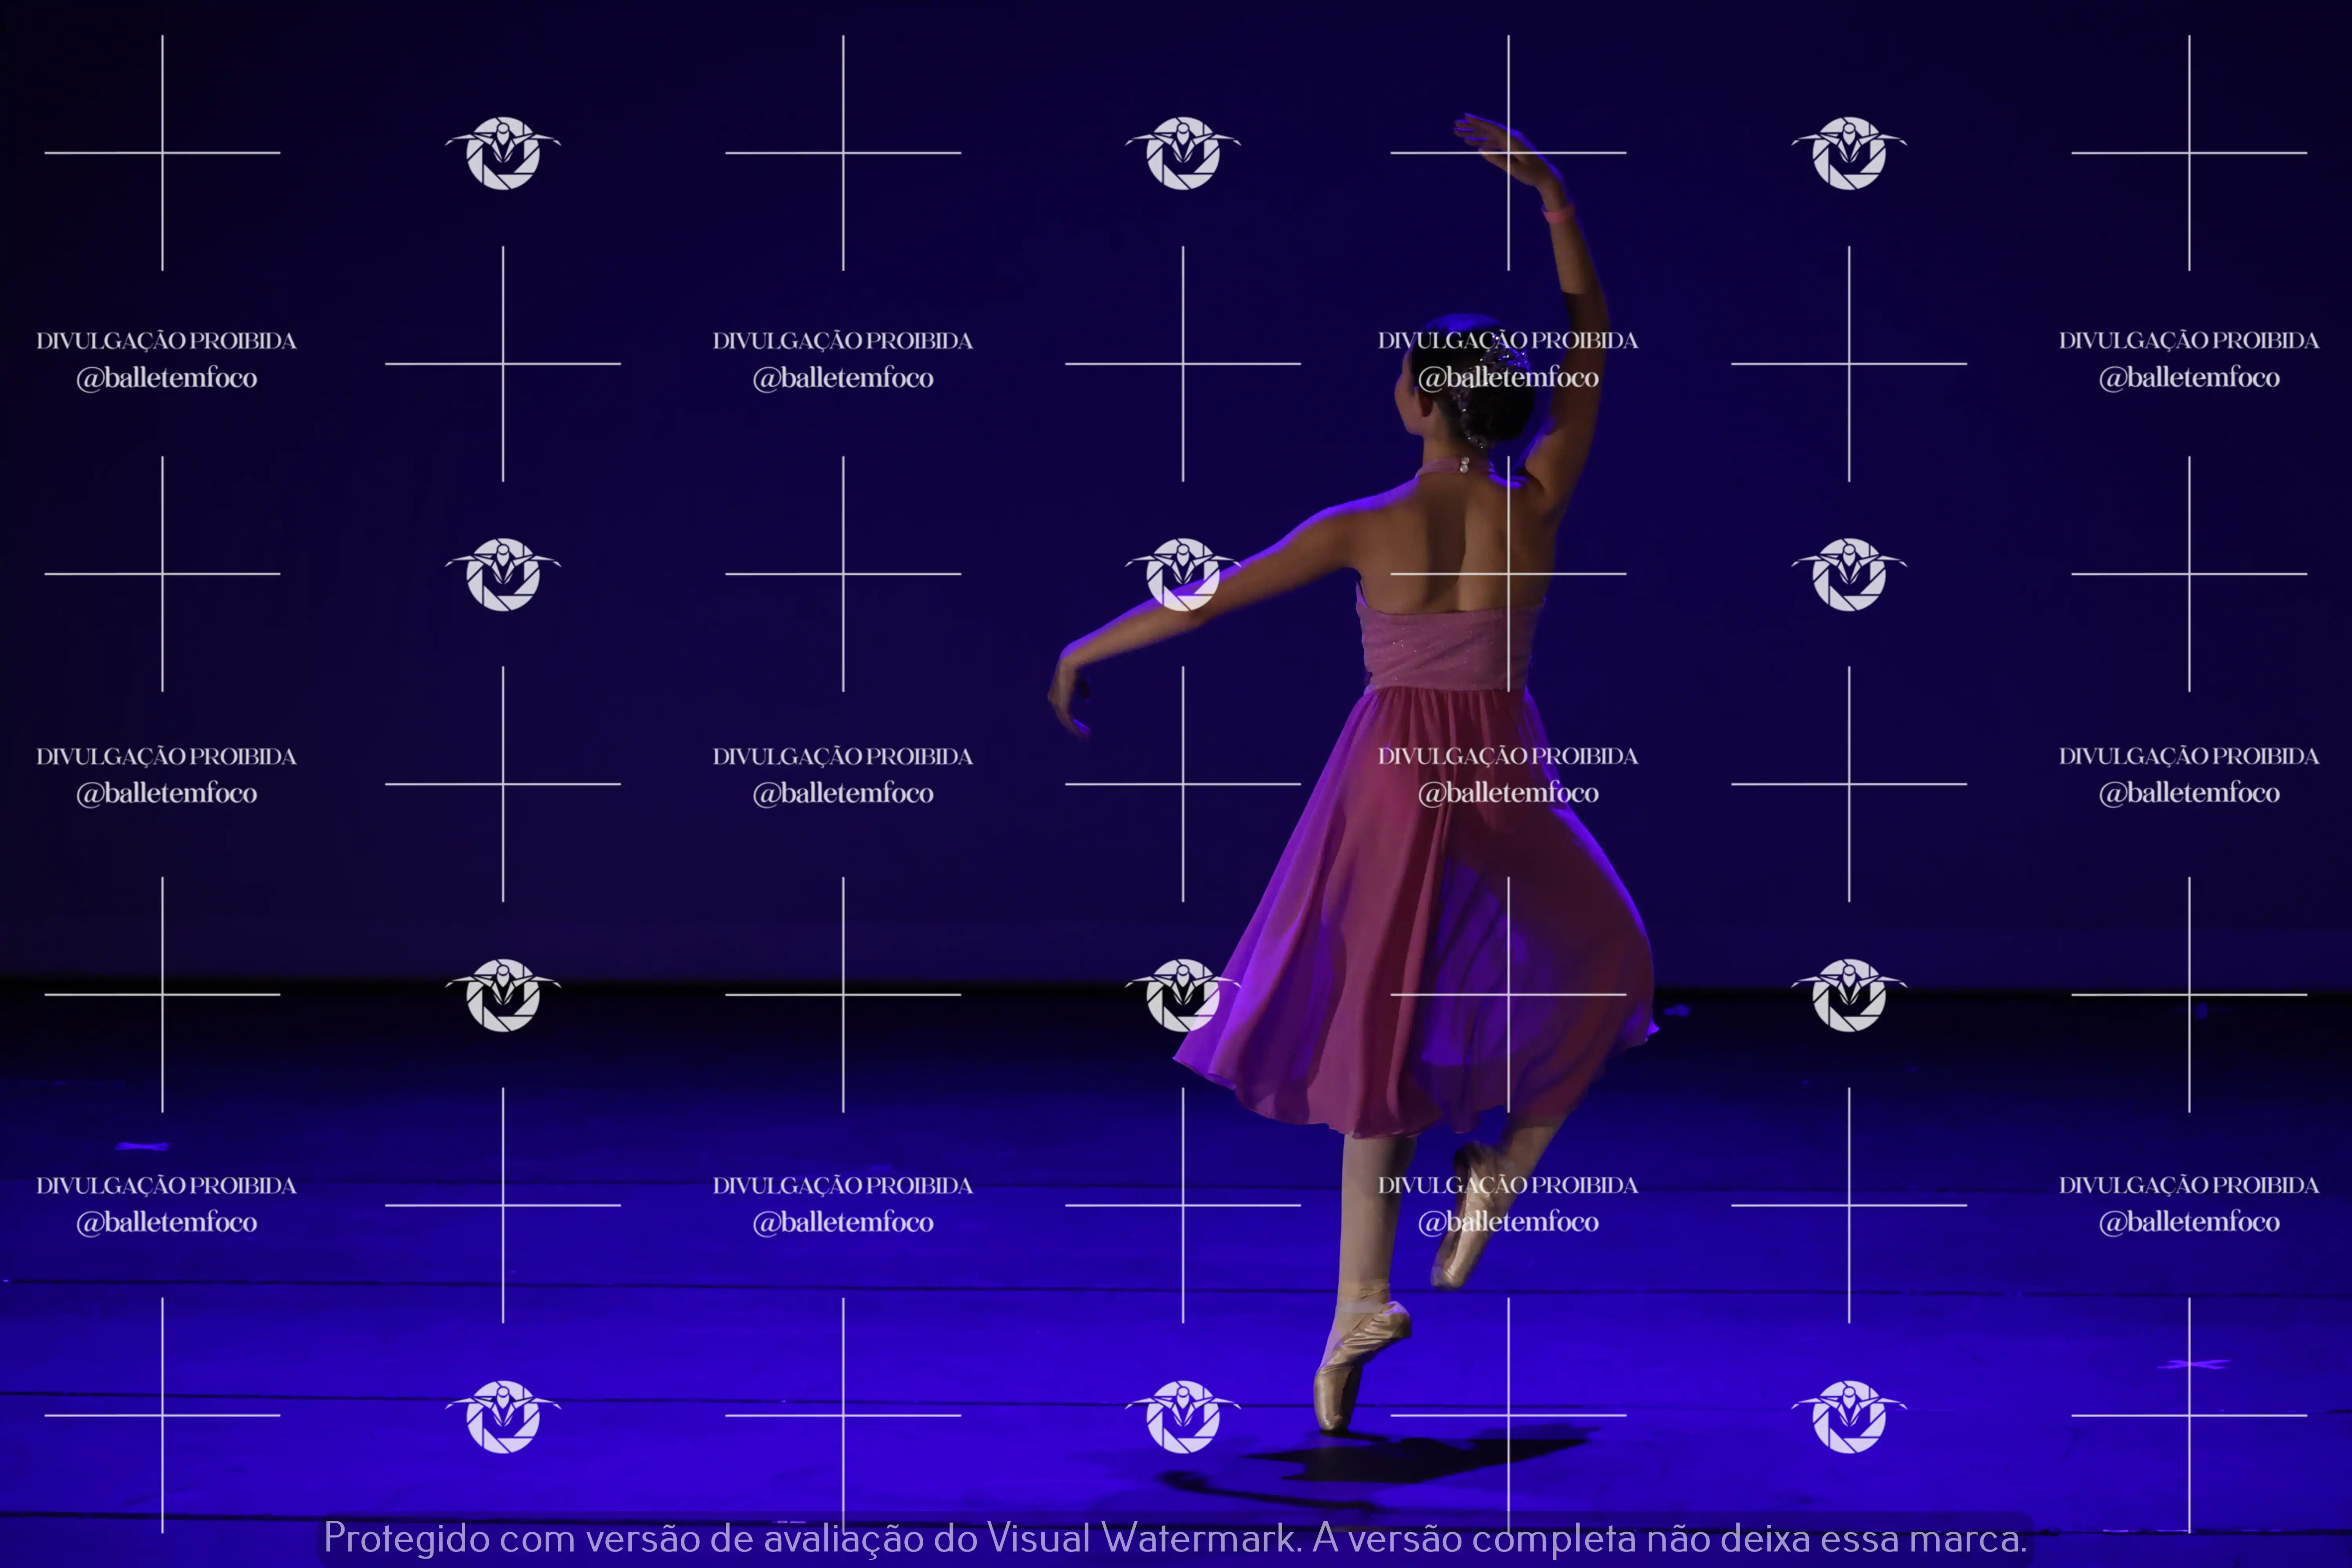
Task: Click the crosshair mark over the dancer's shadow
Action: [1508, 1415]
